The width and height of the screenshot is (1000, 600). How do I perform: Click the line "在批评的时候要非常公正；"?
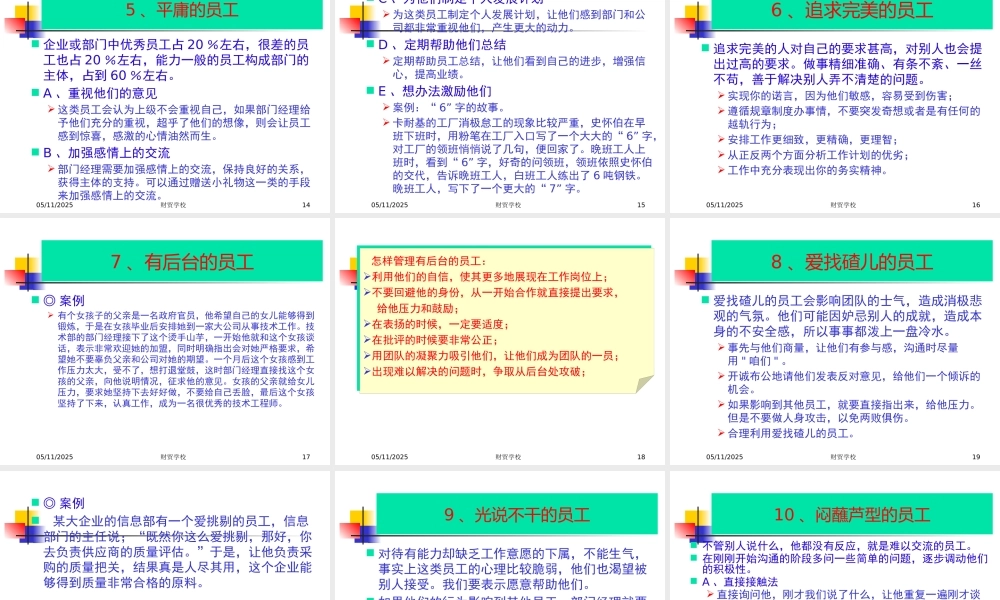pos(434,340)
